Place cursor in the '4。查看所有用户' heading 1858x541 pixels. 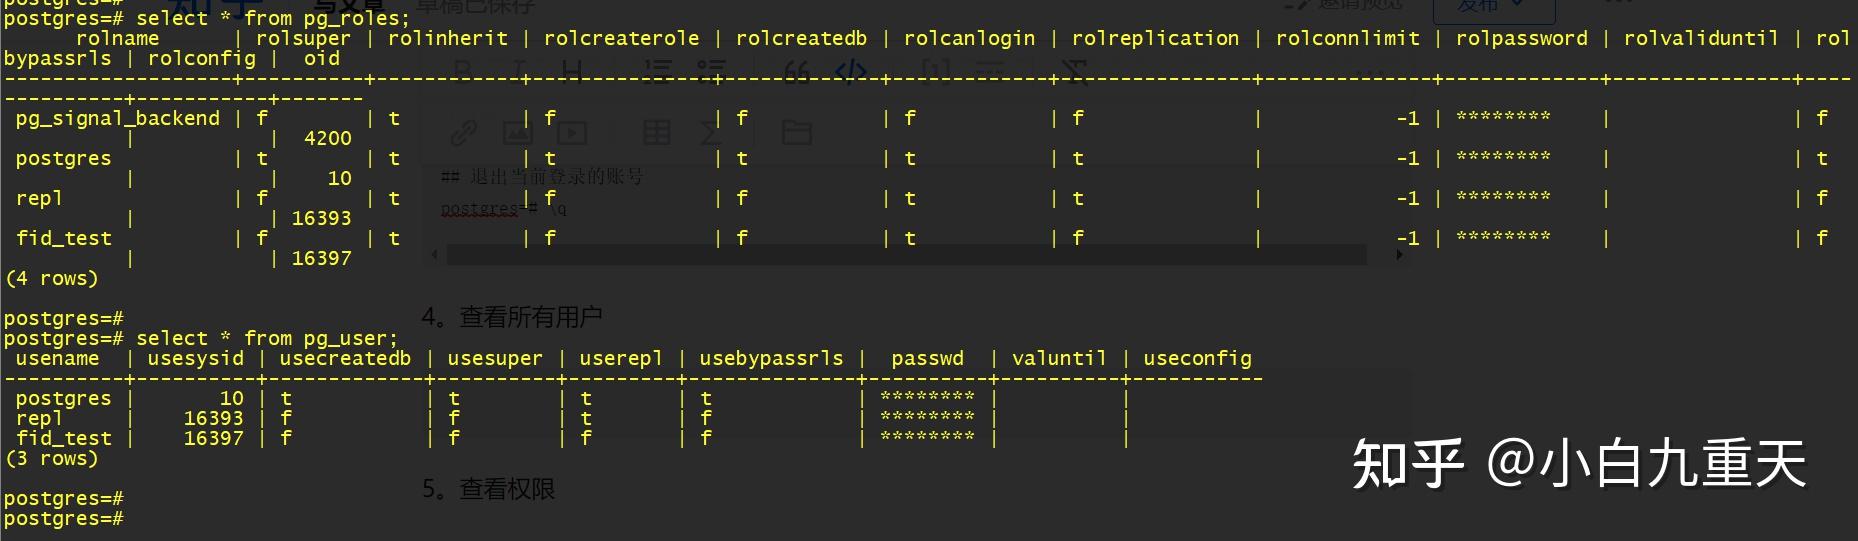click(x=512, y=317)
